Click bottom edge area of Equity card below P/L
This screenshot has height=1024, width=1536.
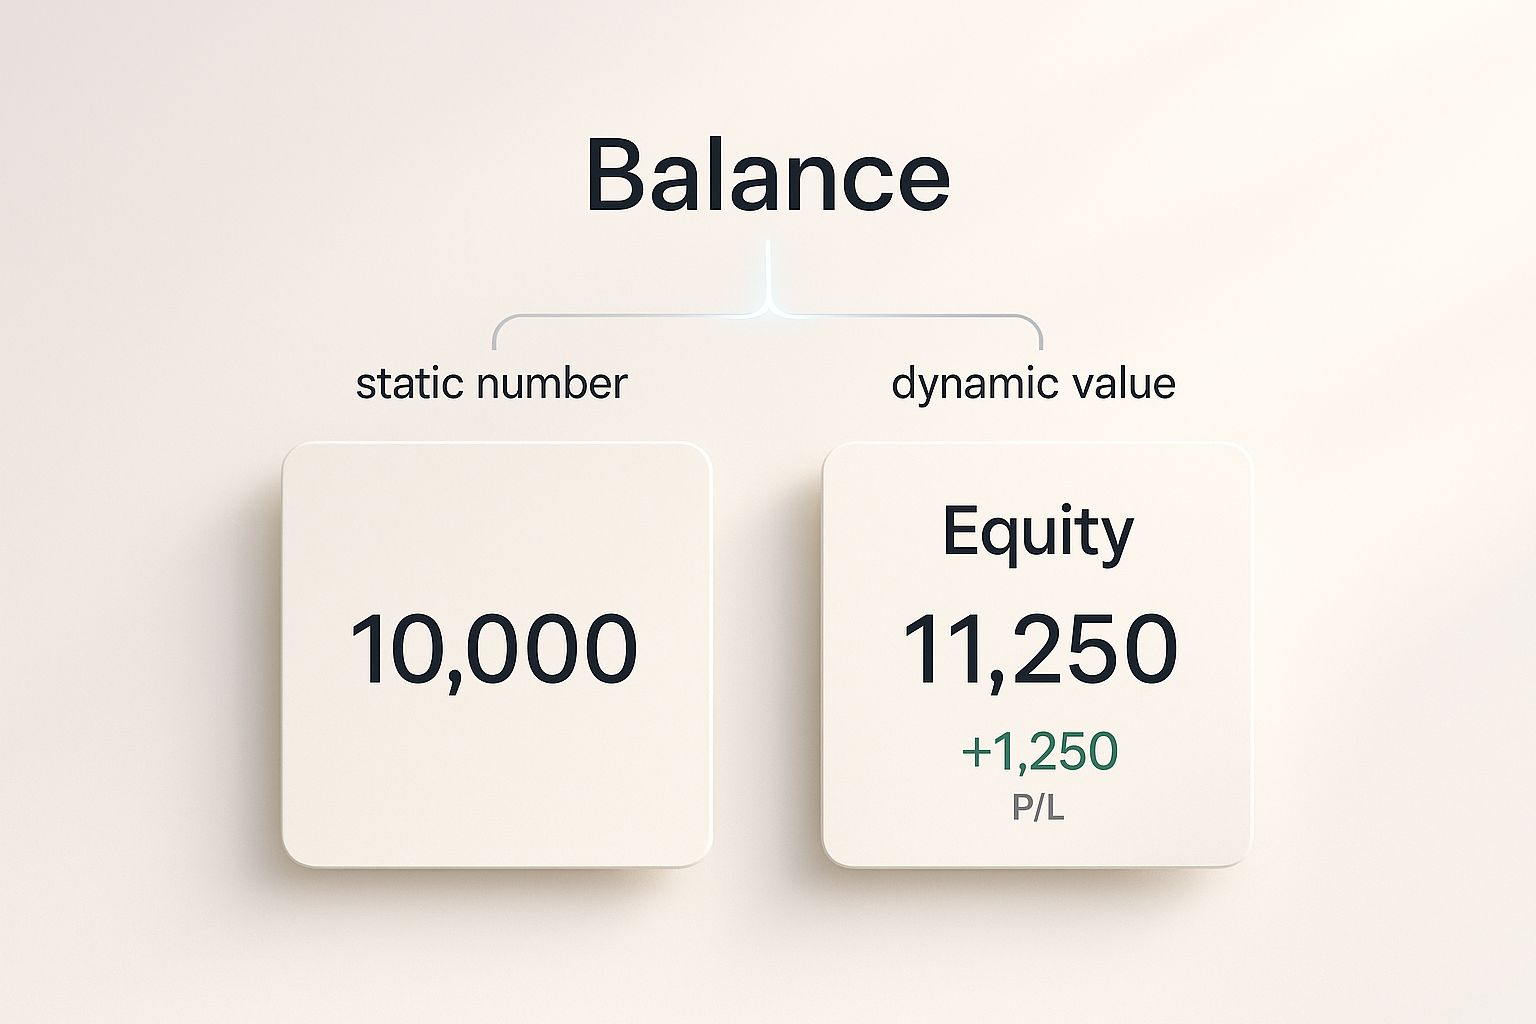pyautogui.click(x=1037, y=846)
